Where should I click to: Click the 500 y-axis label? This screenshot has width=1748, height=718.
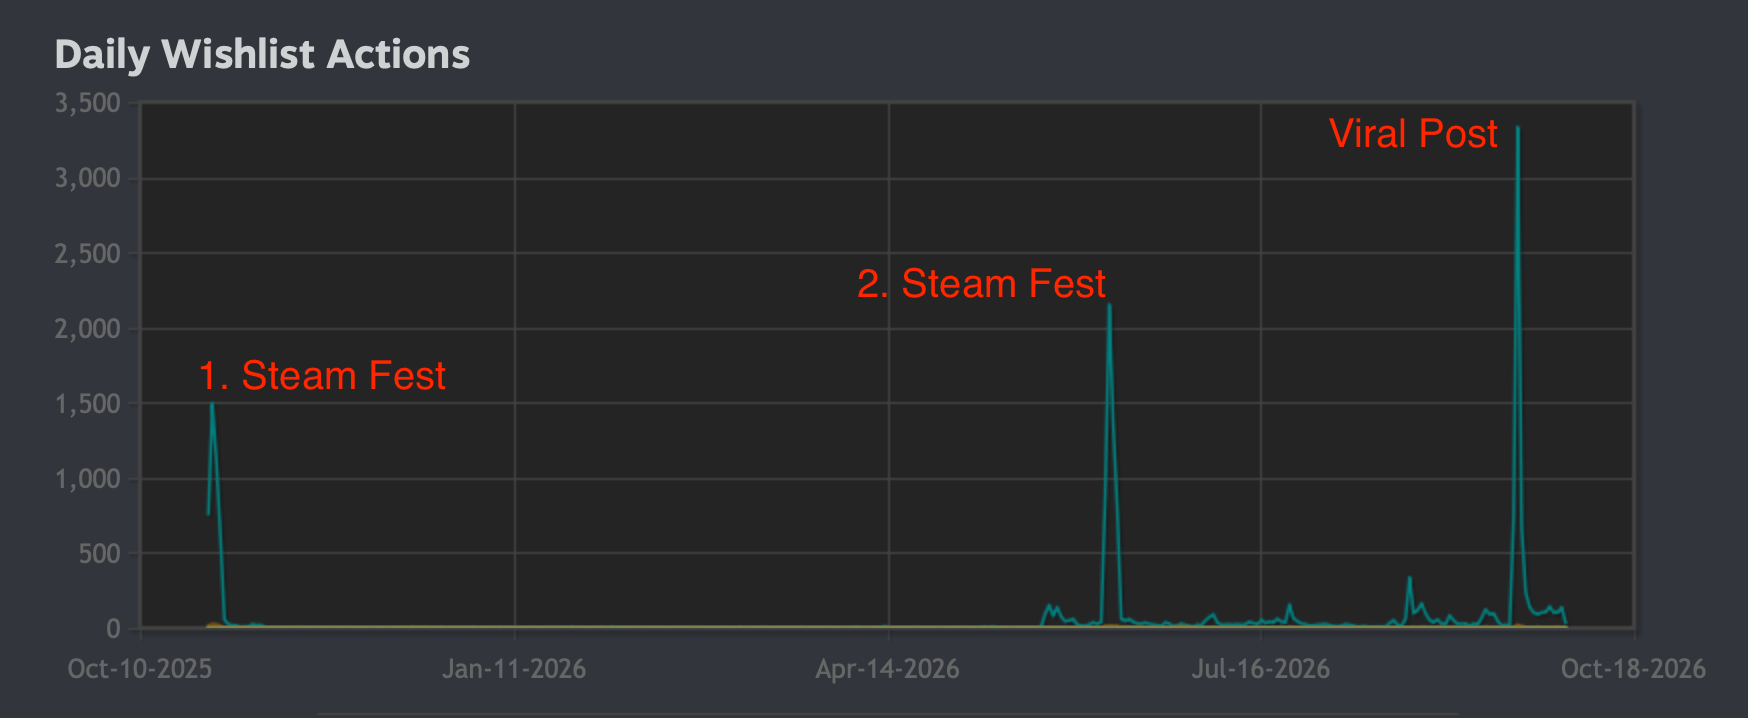[x=99, y=553]
